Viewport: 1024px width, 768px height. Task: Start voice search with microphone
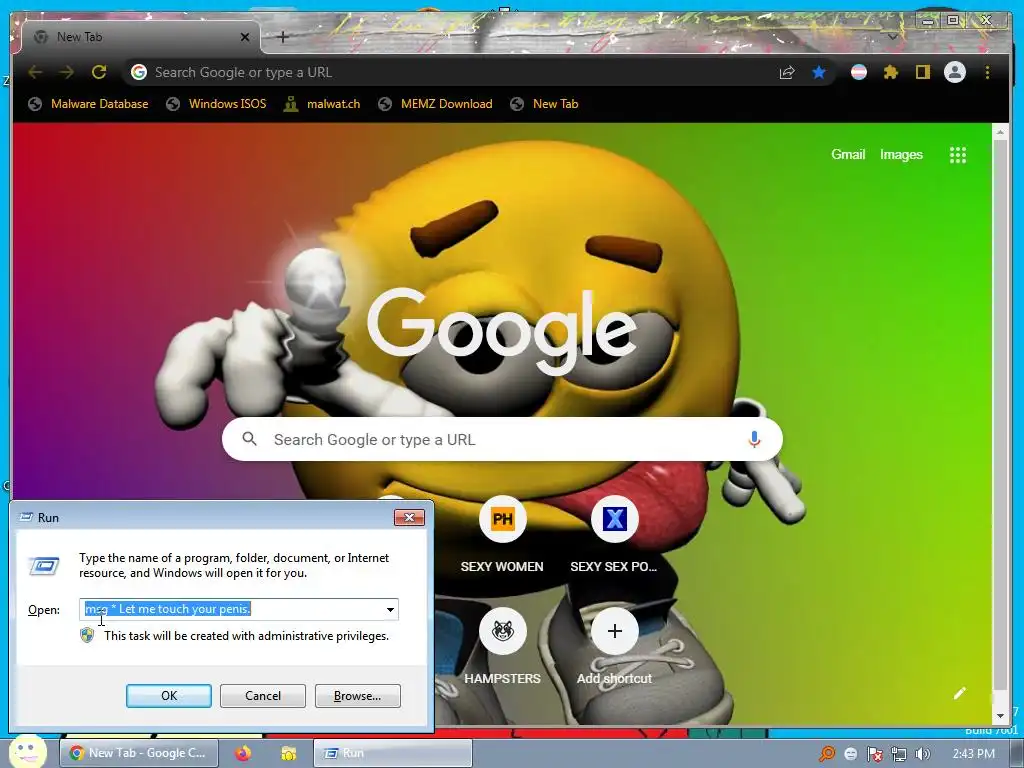(754, 440)
